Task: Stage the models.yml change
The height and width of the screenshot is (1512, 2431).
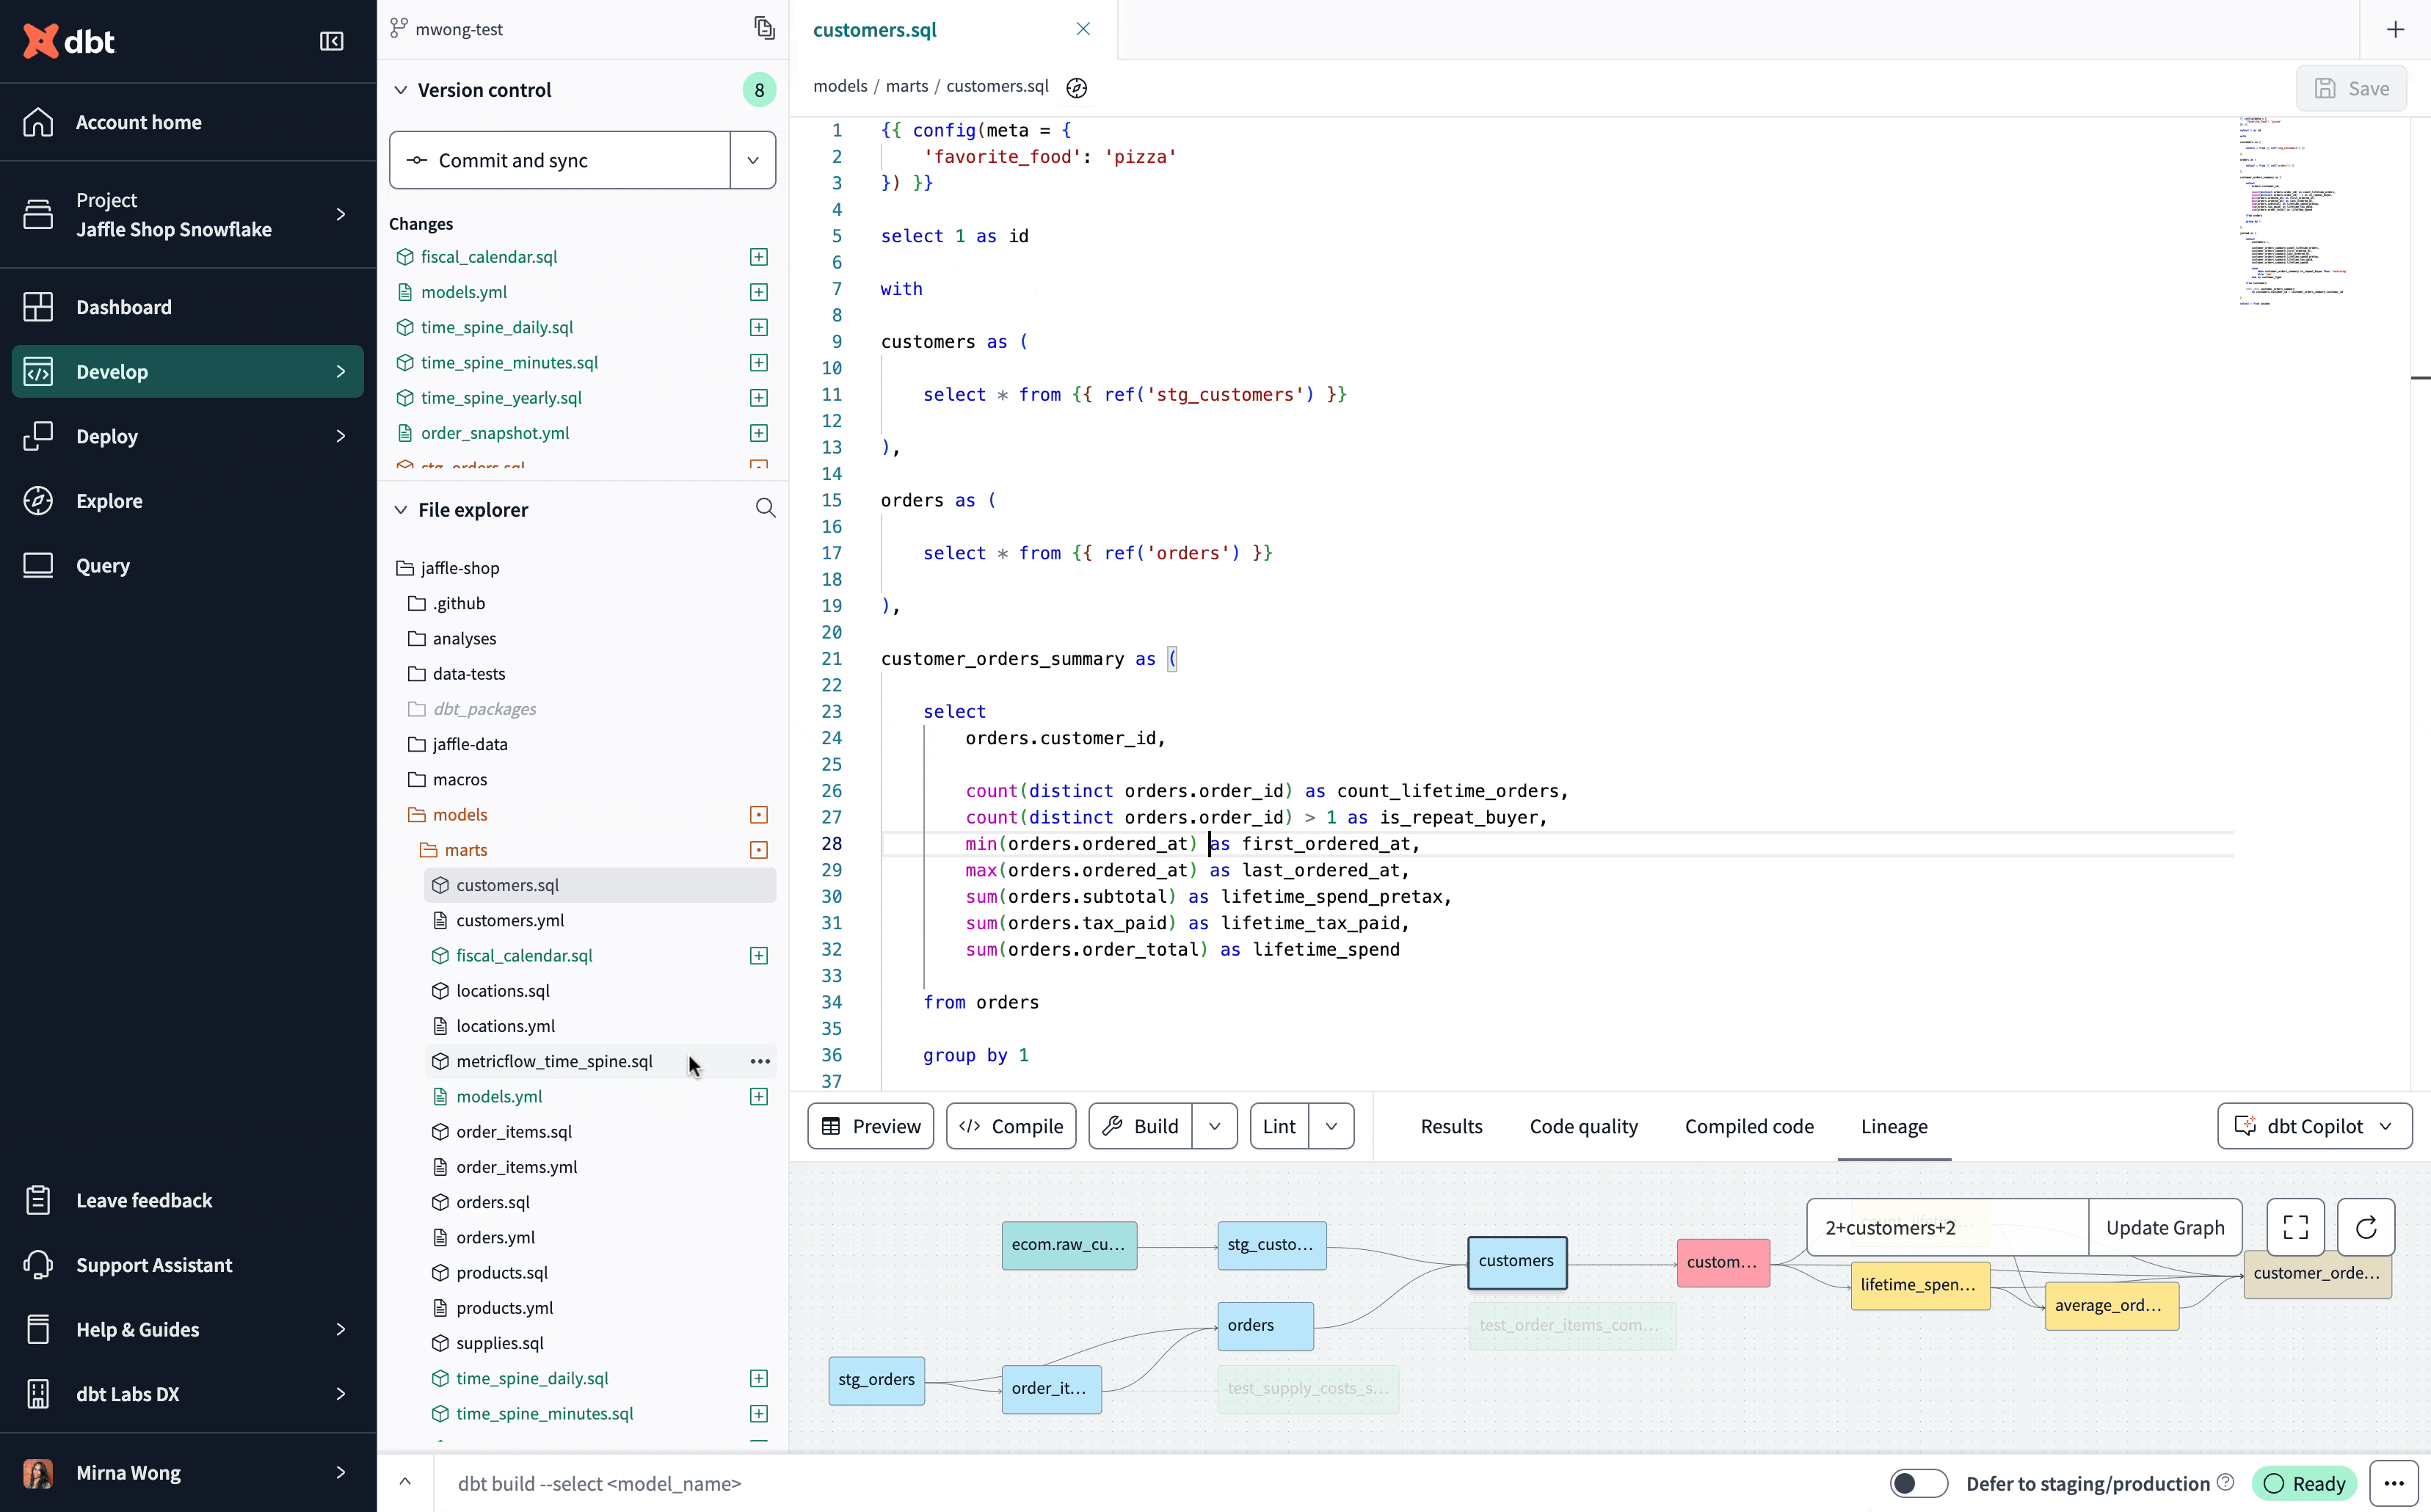Action: pyautogui.click(x=758, y=291)
